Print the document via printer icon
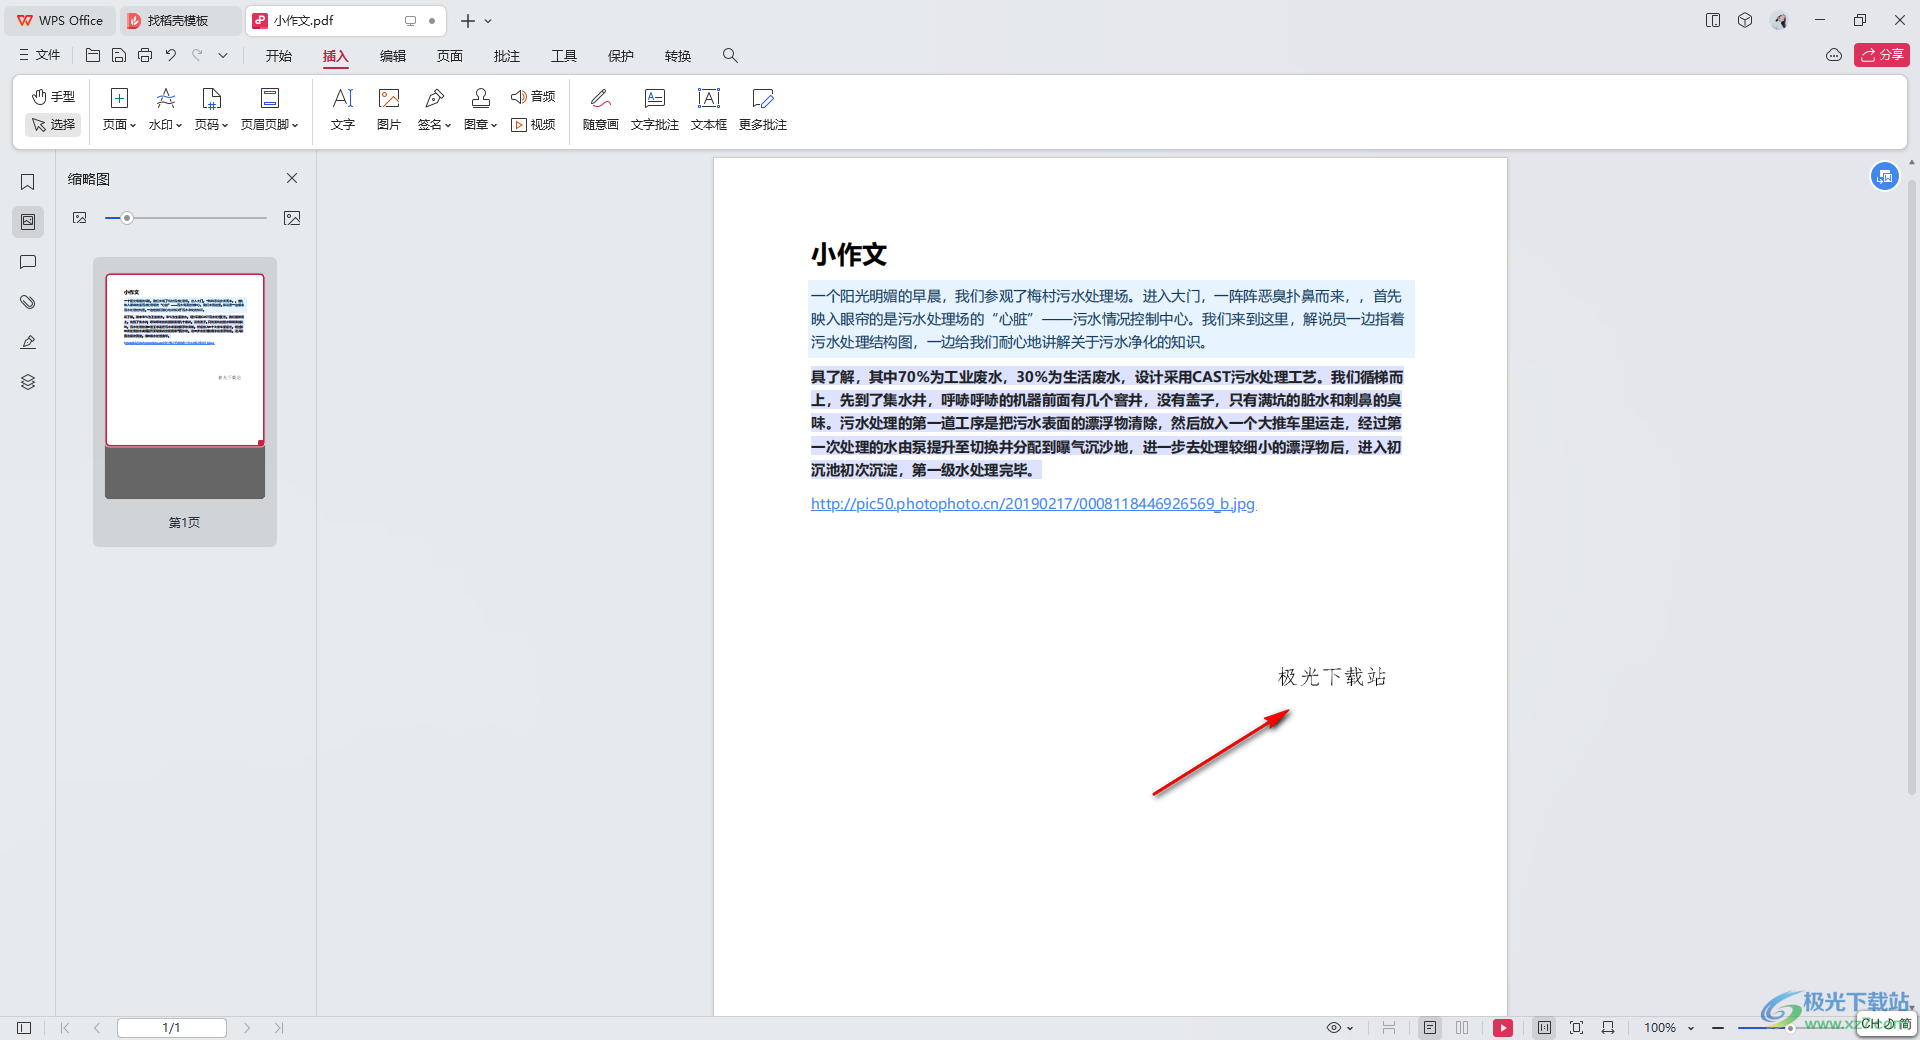 point(145,56)
